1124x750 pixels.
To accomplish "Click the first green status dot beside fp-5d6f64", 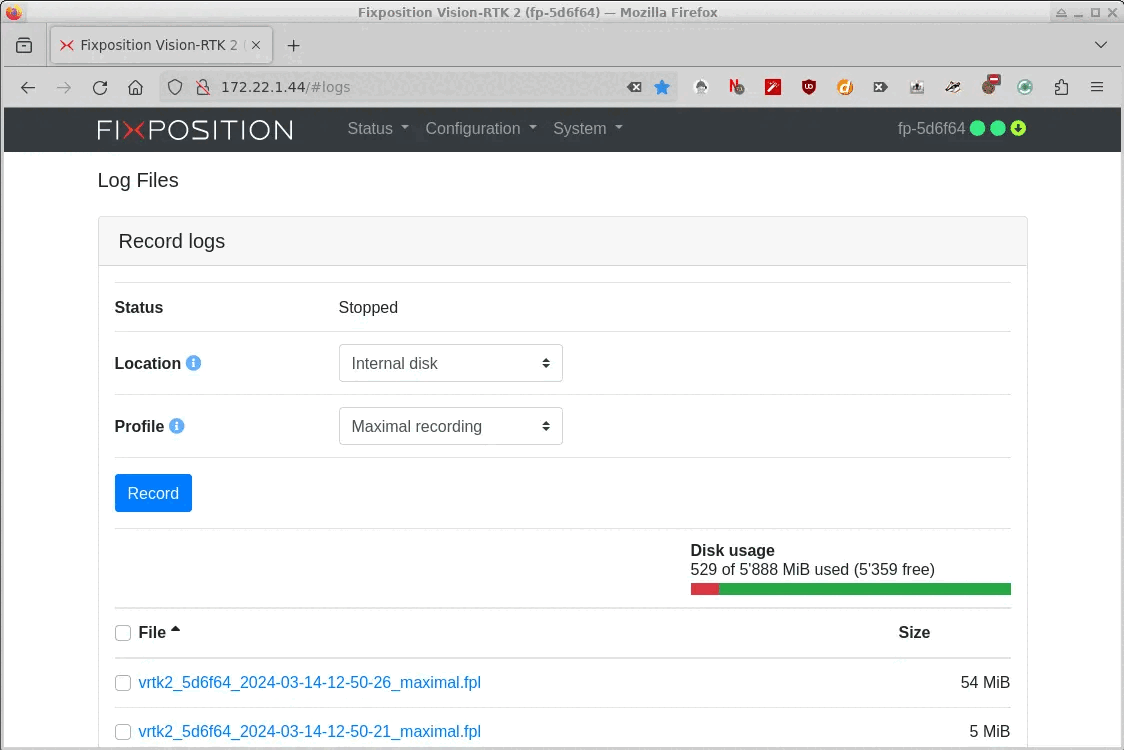I will tap(979, 128).
